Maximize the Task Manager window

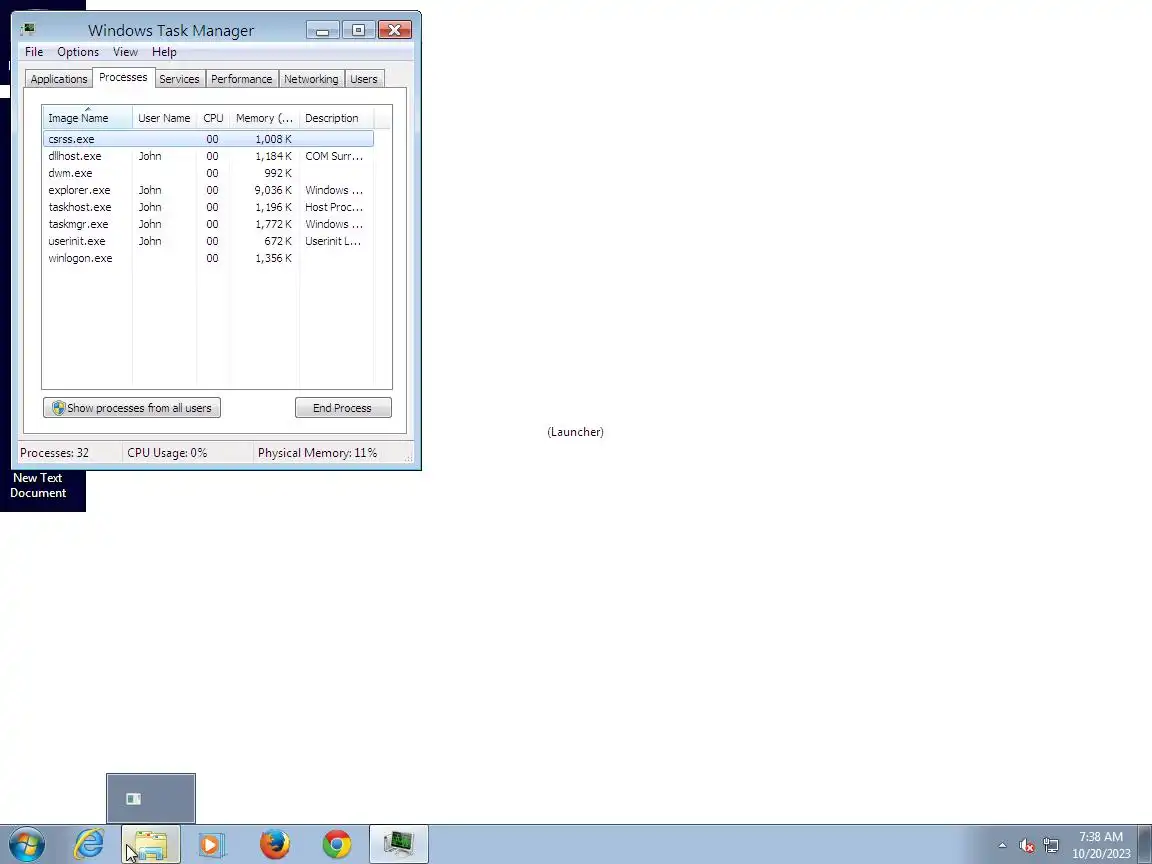[x=359, y=30]
